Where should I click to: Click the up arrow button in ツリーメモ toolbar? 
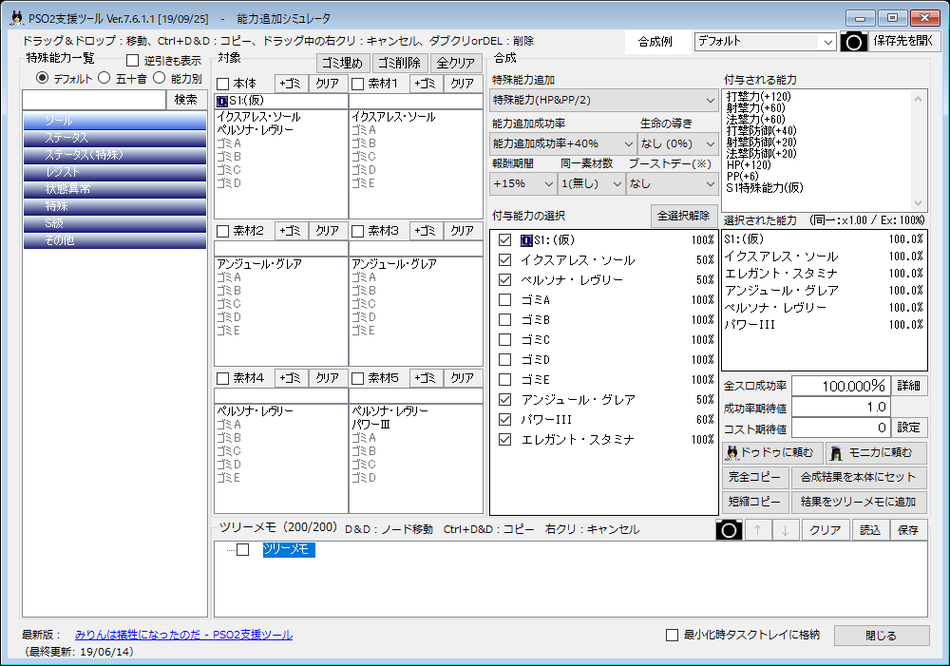(757, 530)
